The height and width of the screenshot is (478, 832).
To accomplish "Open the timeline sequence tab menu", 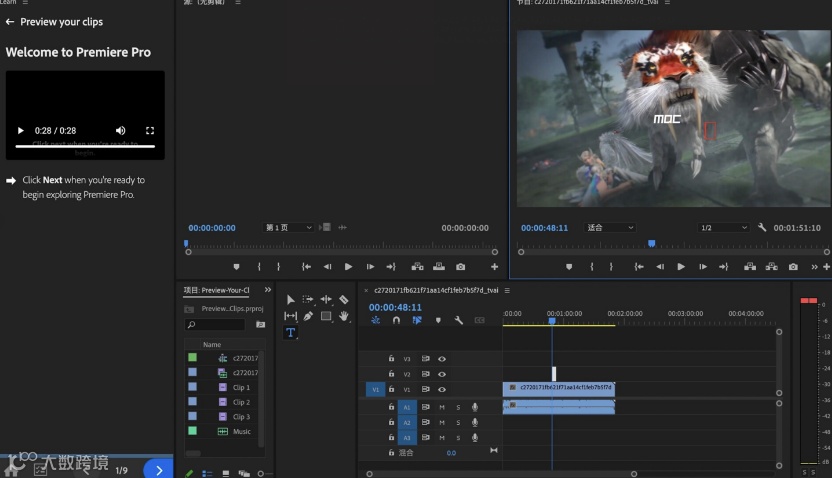I will [507, 290].
